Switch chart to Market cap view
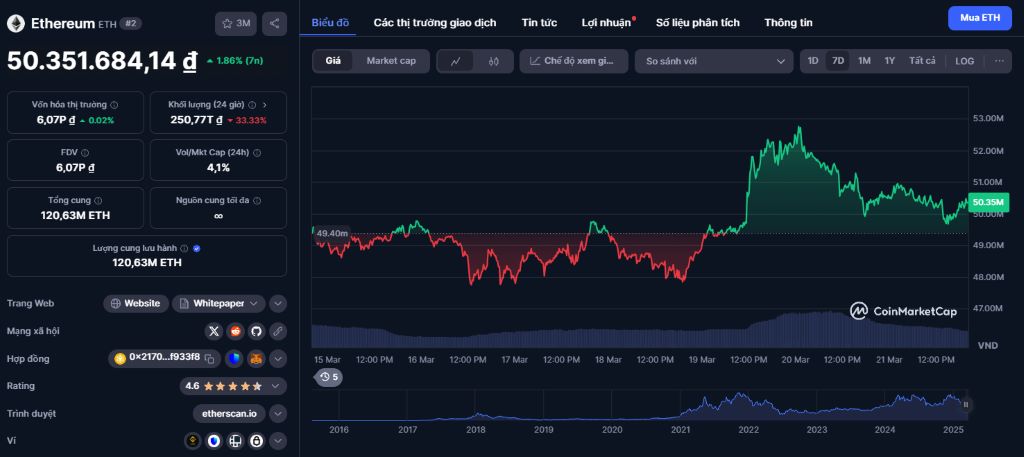Viewport: 1024px width, 457px height. click(x=391, y=61)
